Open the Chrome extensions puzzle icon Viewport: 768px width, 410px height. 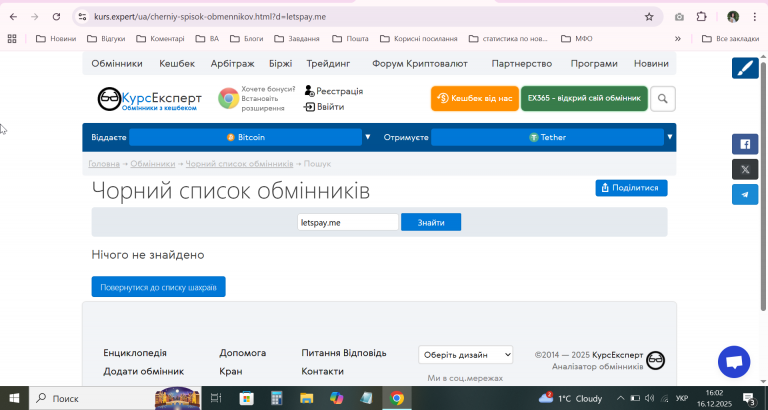click(x=701, y=17)
